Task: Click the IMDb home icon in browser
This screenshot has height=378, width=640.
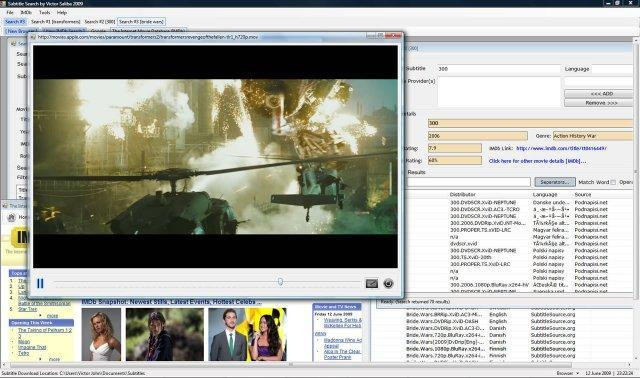Action: (11, 218)
